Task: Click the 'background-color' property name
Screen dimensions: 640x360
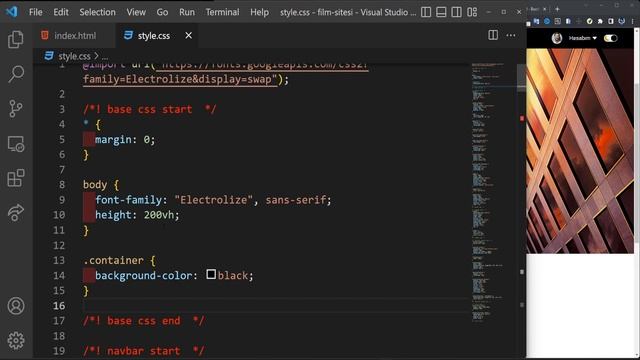Action: click(144, 276)
